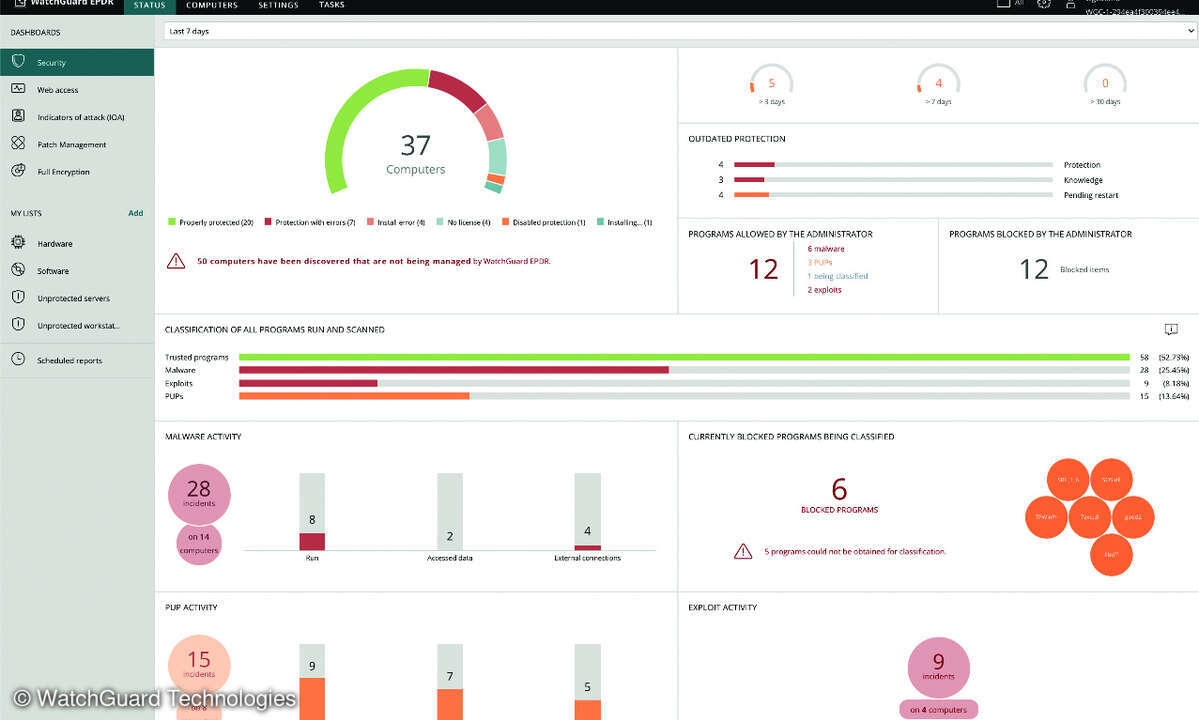Open the Security dashboard shield icon
The height and width of the screenshot is (720, 1199).
click(18, 61)
